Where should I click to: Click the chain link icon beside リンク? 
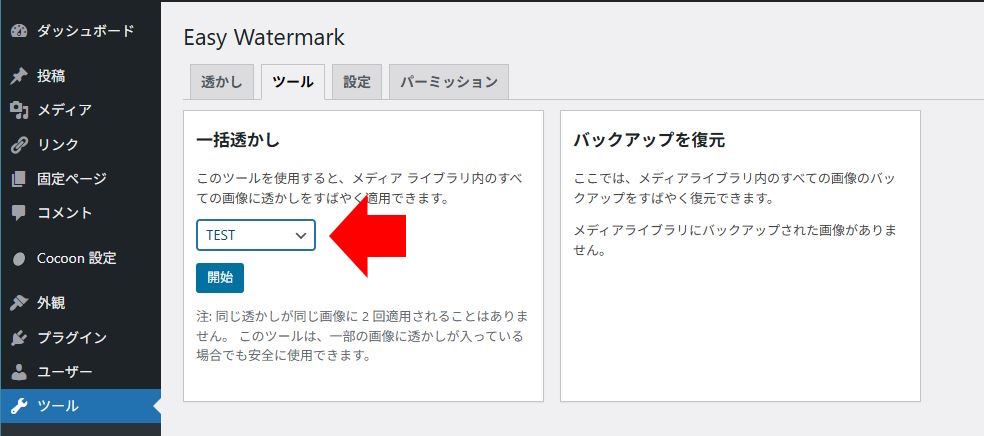(x=18, y=144)
